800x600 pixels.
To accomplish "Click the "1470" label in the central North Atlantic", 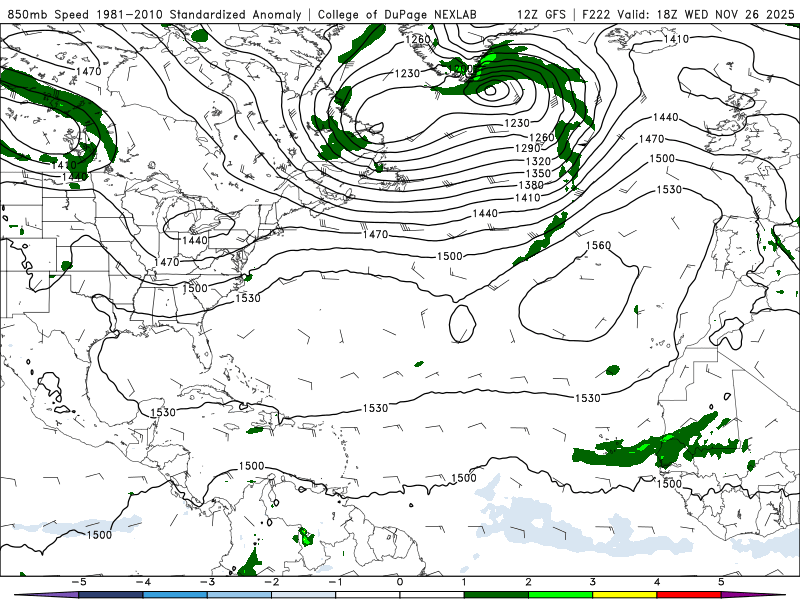I will tap(376, 234).
